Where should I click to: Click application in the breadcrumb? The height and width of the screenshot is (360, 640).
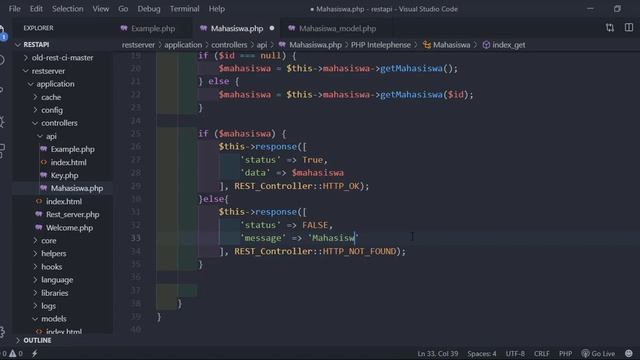pos(183,45)
